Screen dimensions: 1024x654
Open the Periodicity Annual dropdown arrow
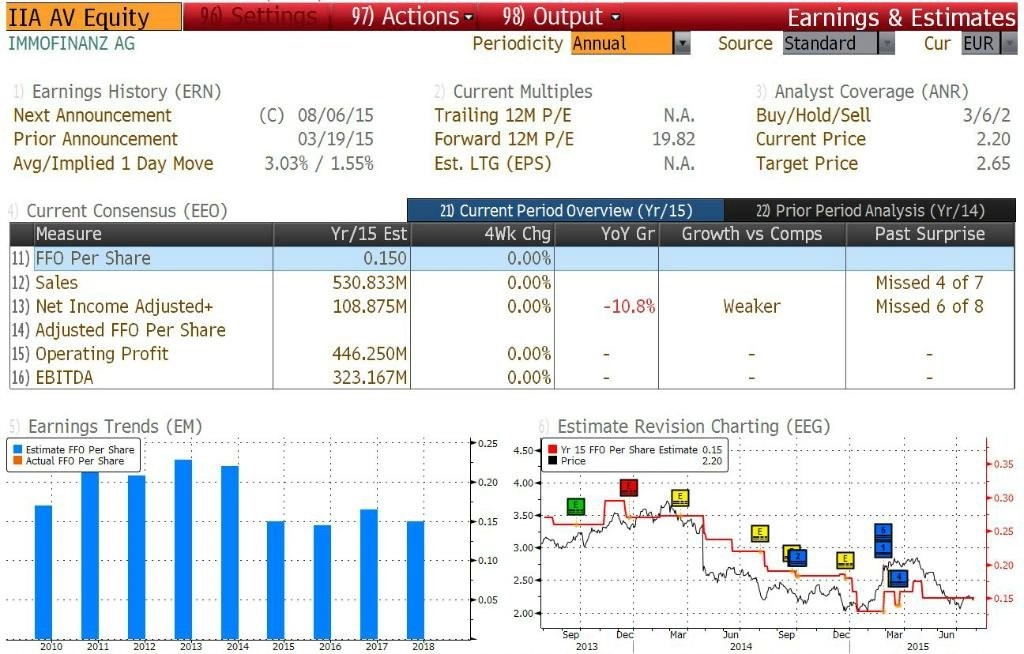(x=682, y=44)
